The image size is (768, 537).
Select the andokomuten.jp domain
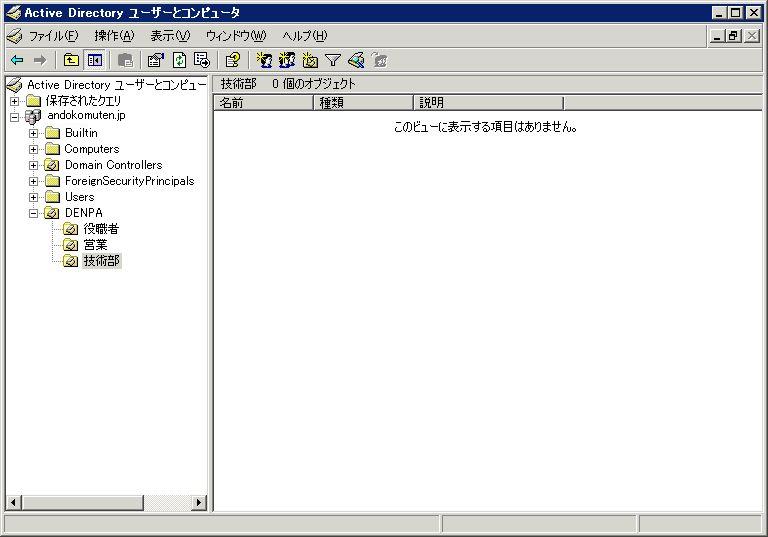point(86,116)
